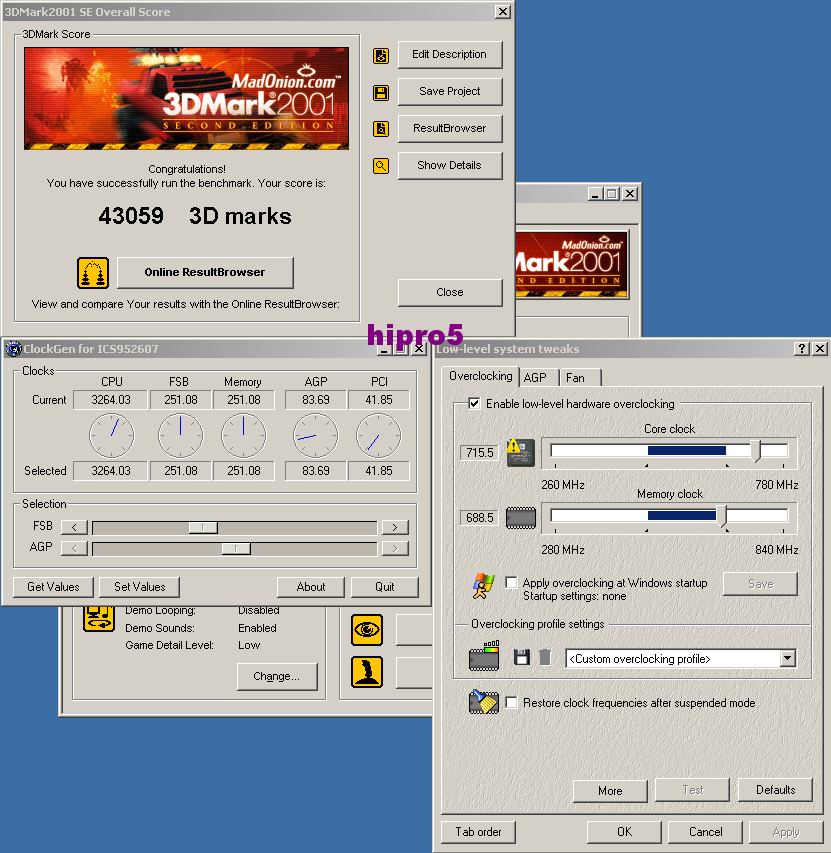Click the 43059 score text
Viewport: 831px width, 853px height.
(131, 216)
